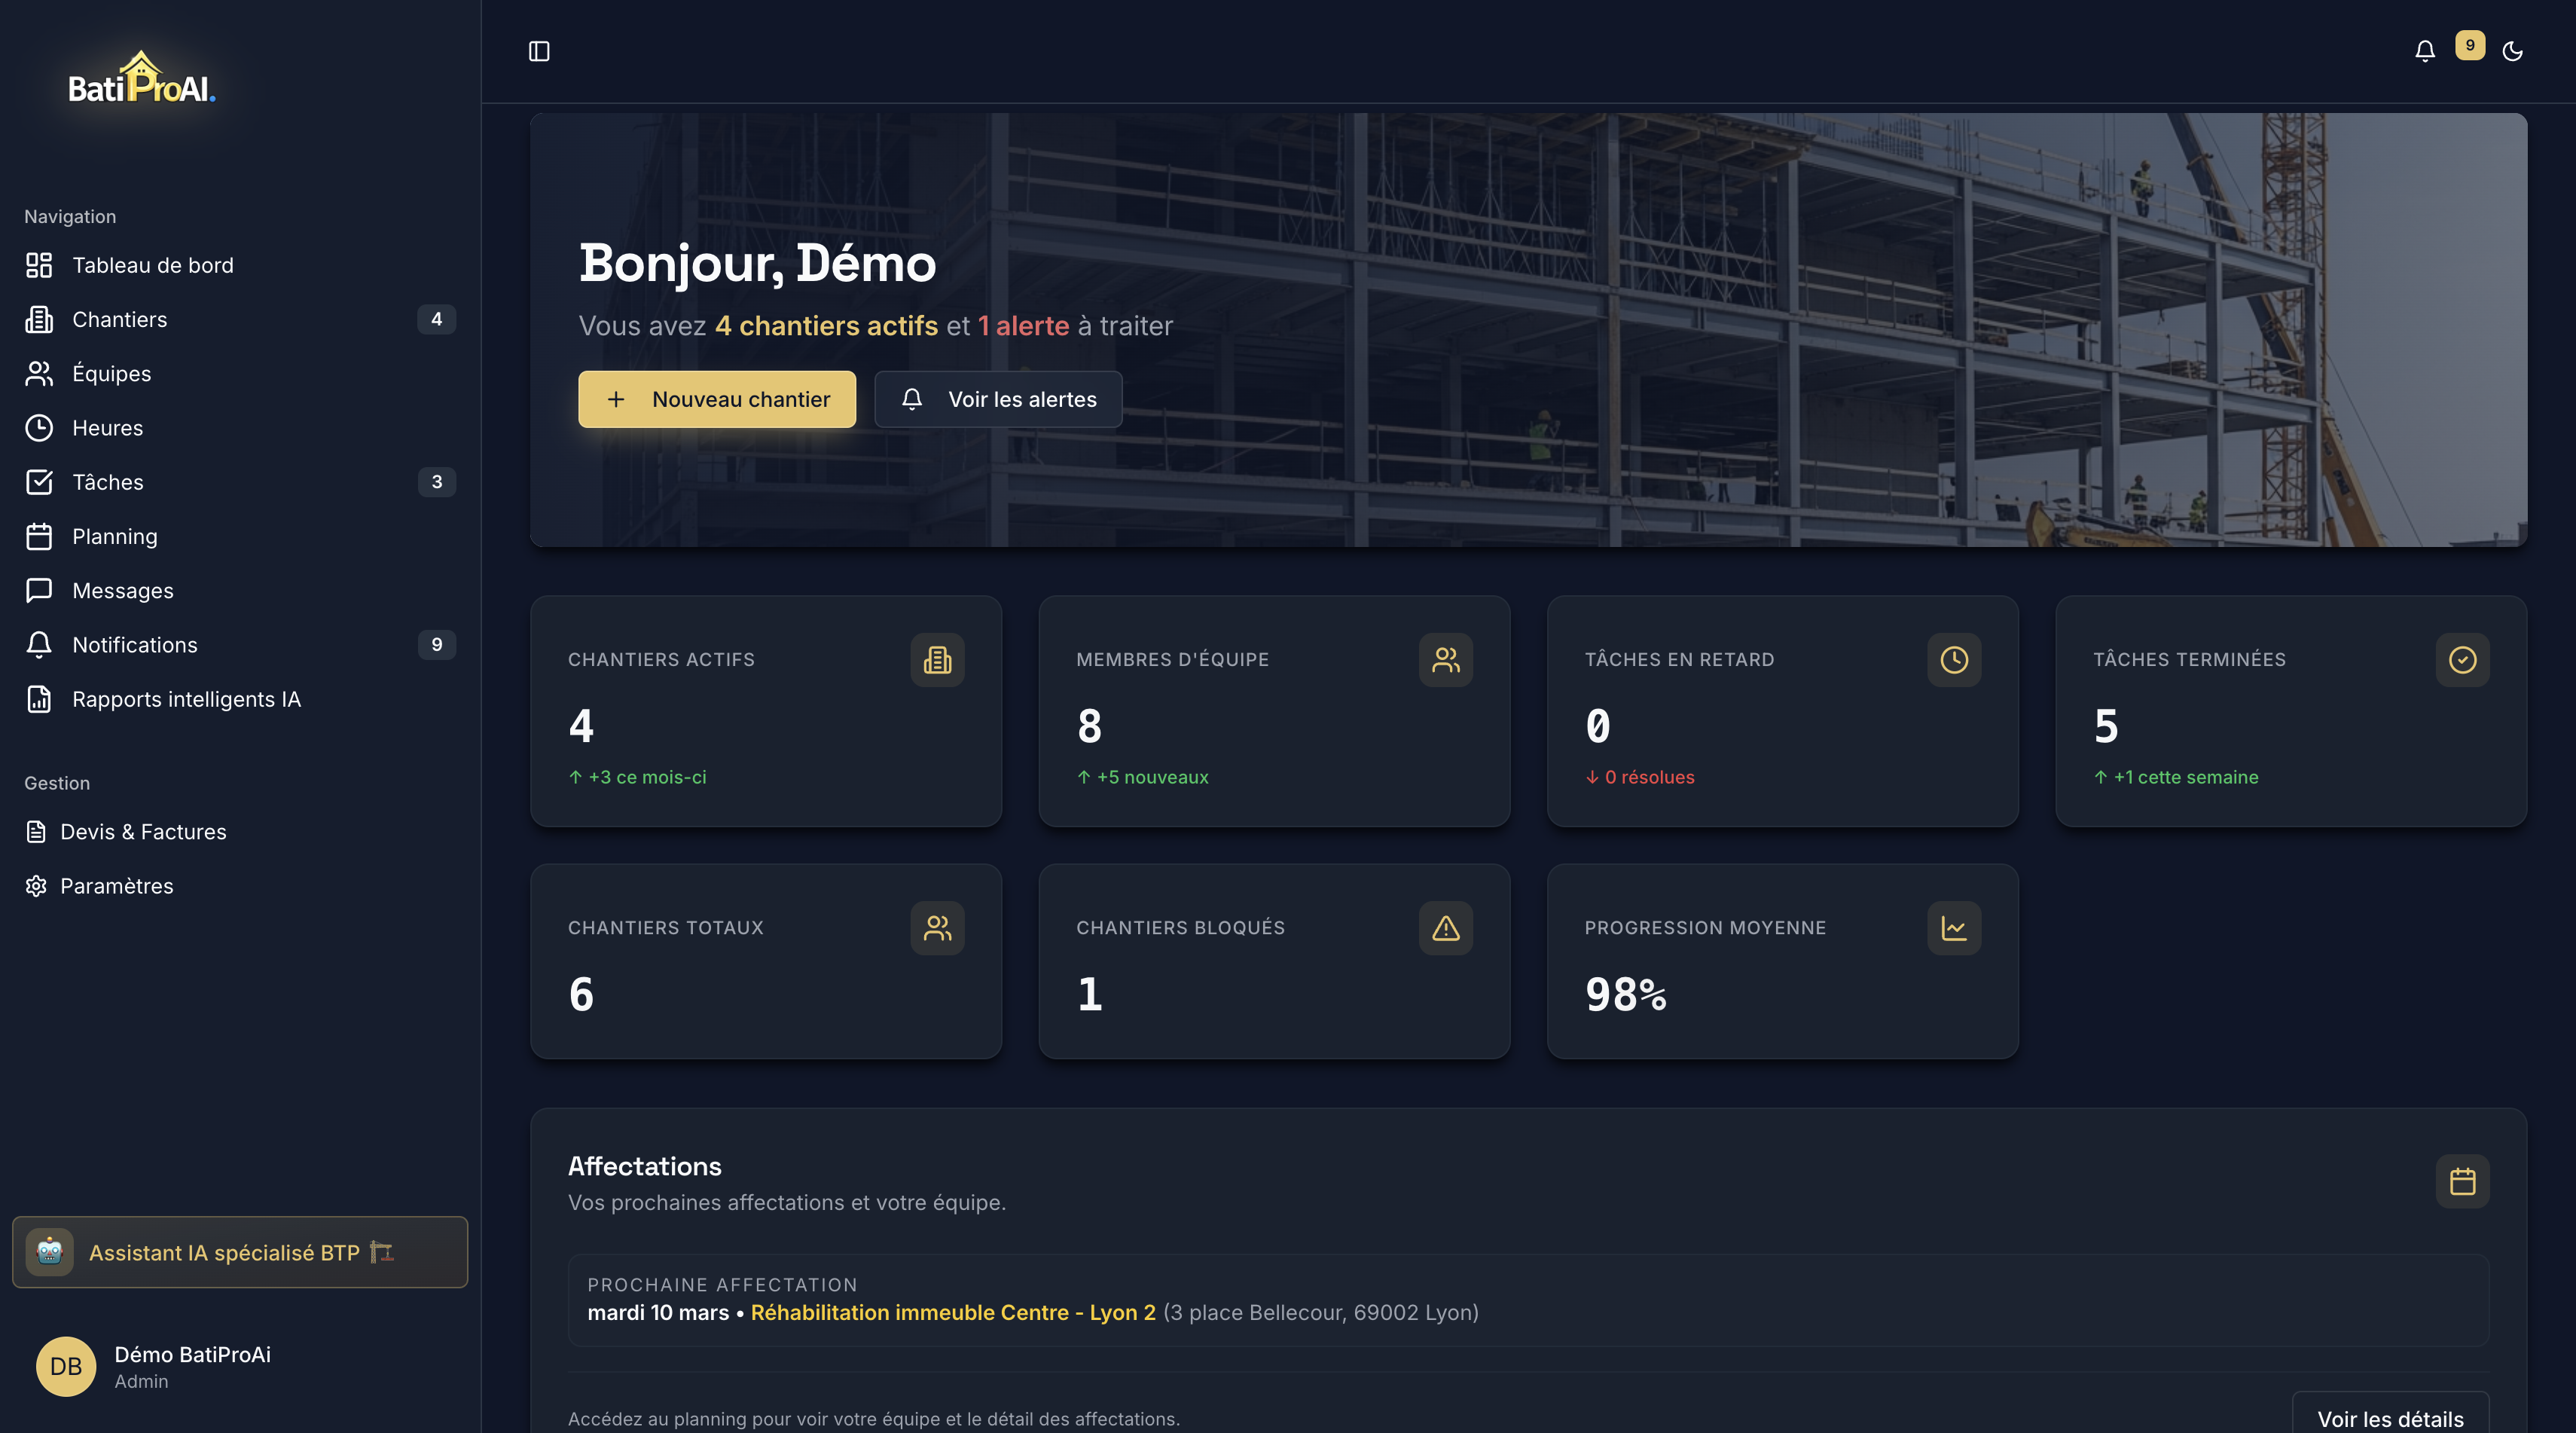Open the Chantiers section in sidebar
2576x1433 pixels.
pyautogui.click(x=120, y=319)
